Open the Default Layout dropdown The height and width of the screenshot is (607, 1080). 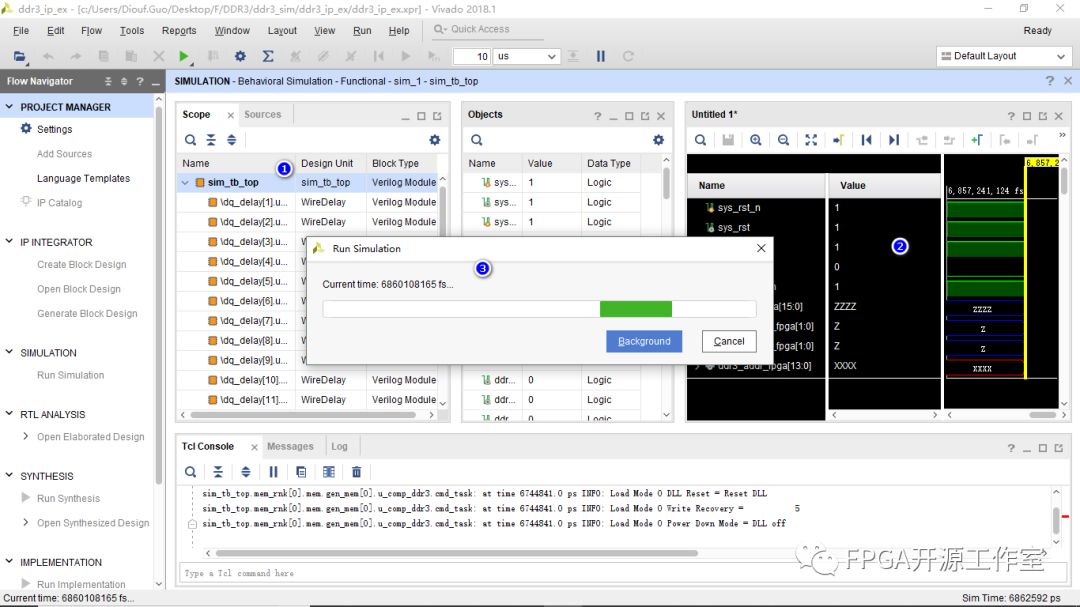(x=1003, y=56)
